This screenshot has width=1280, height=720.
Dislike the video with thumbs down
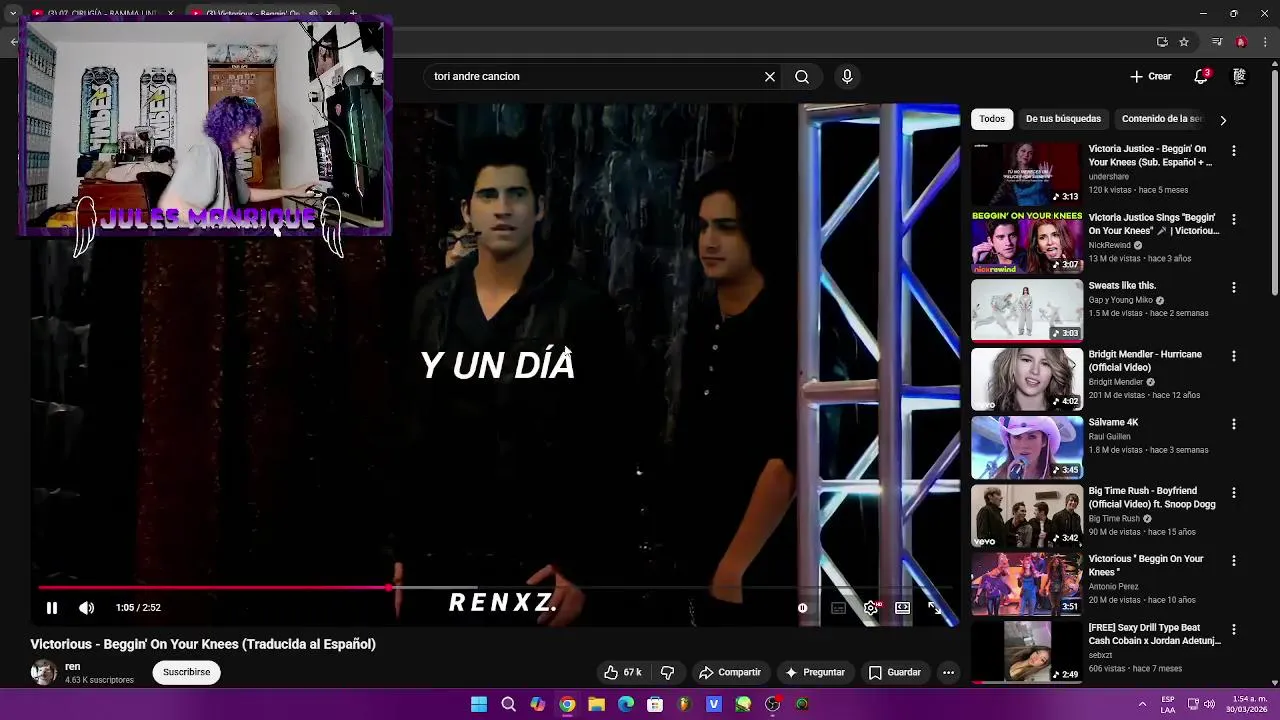point(667,673)
